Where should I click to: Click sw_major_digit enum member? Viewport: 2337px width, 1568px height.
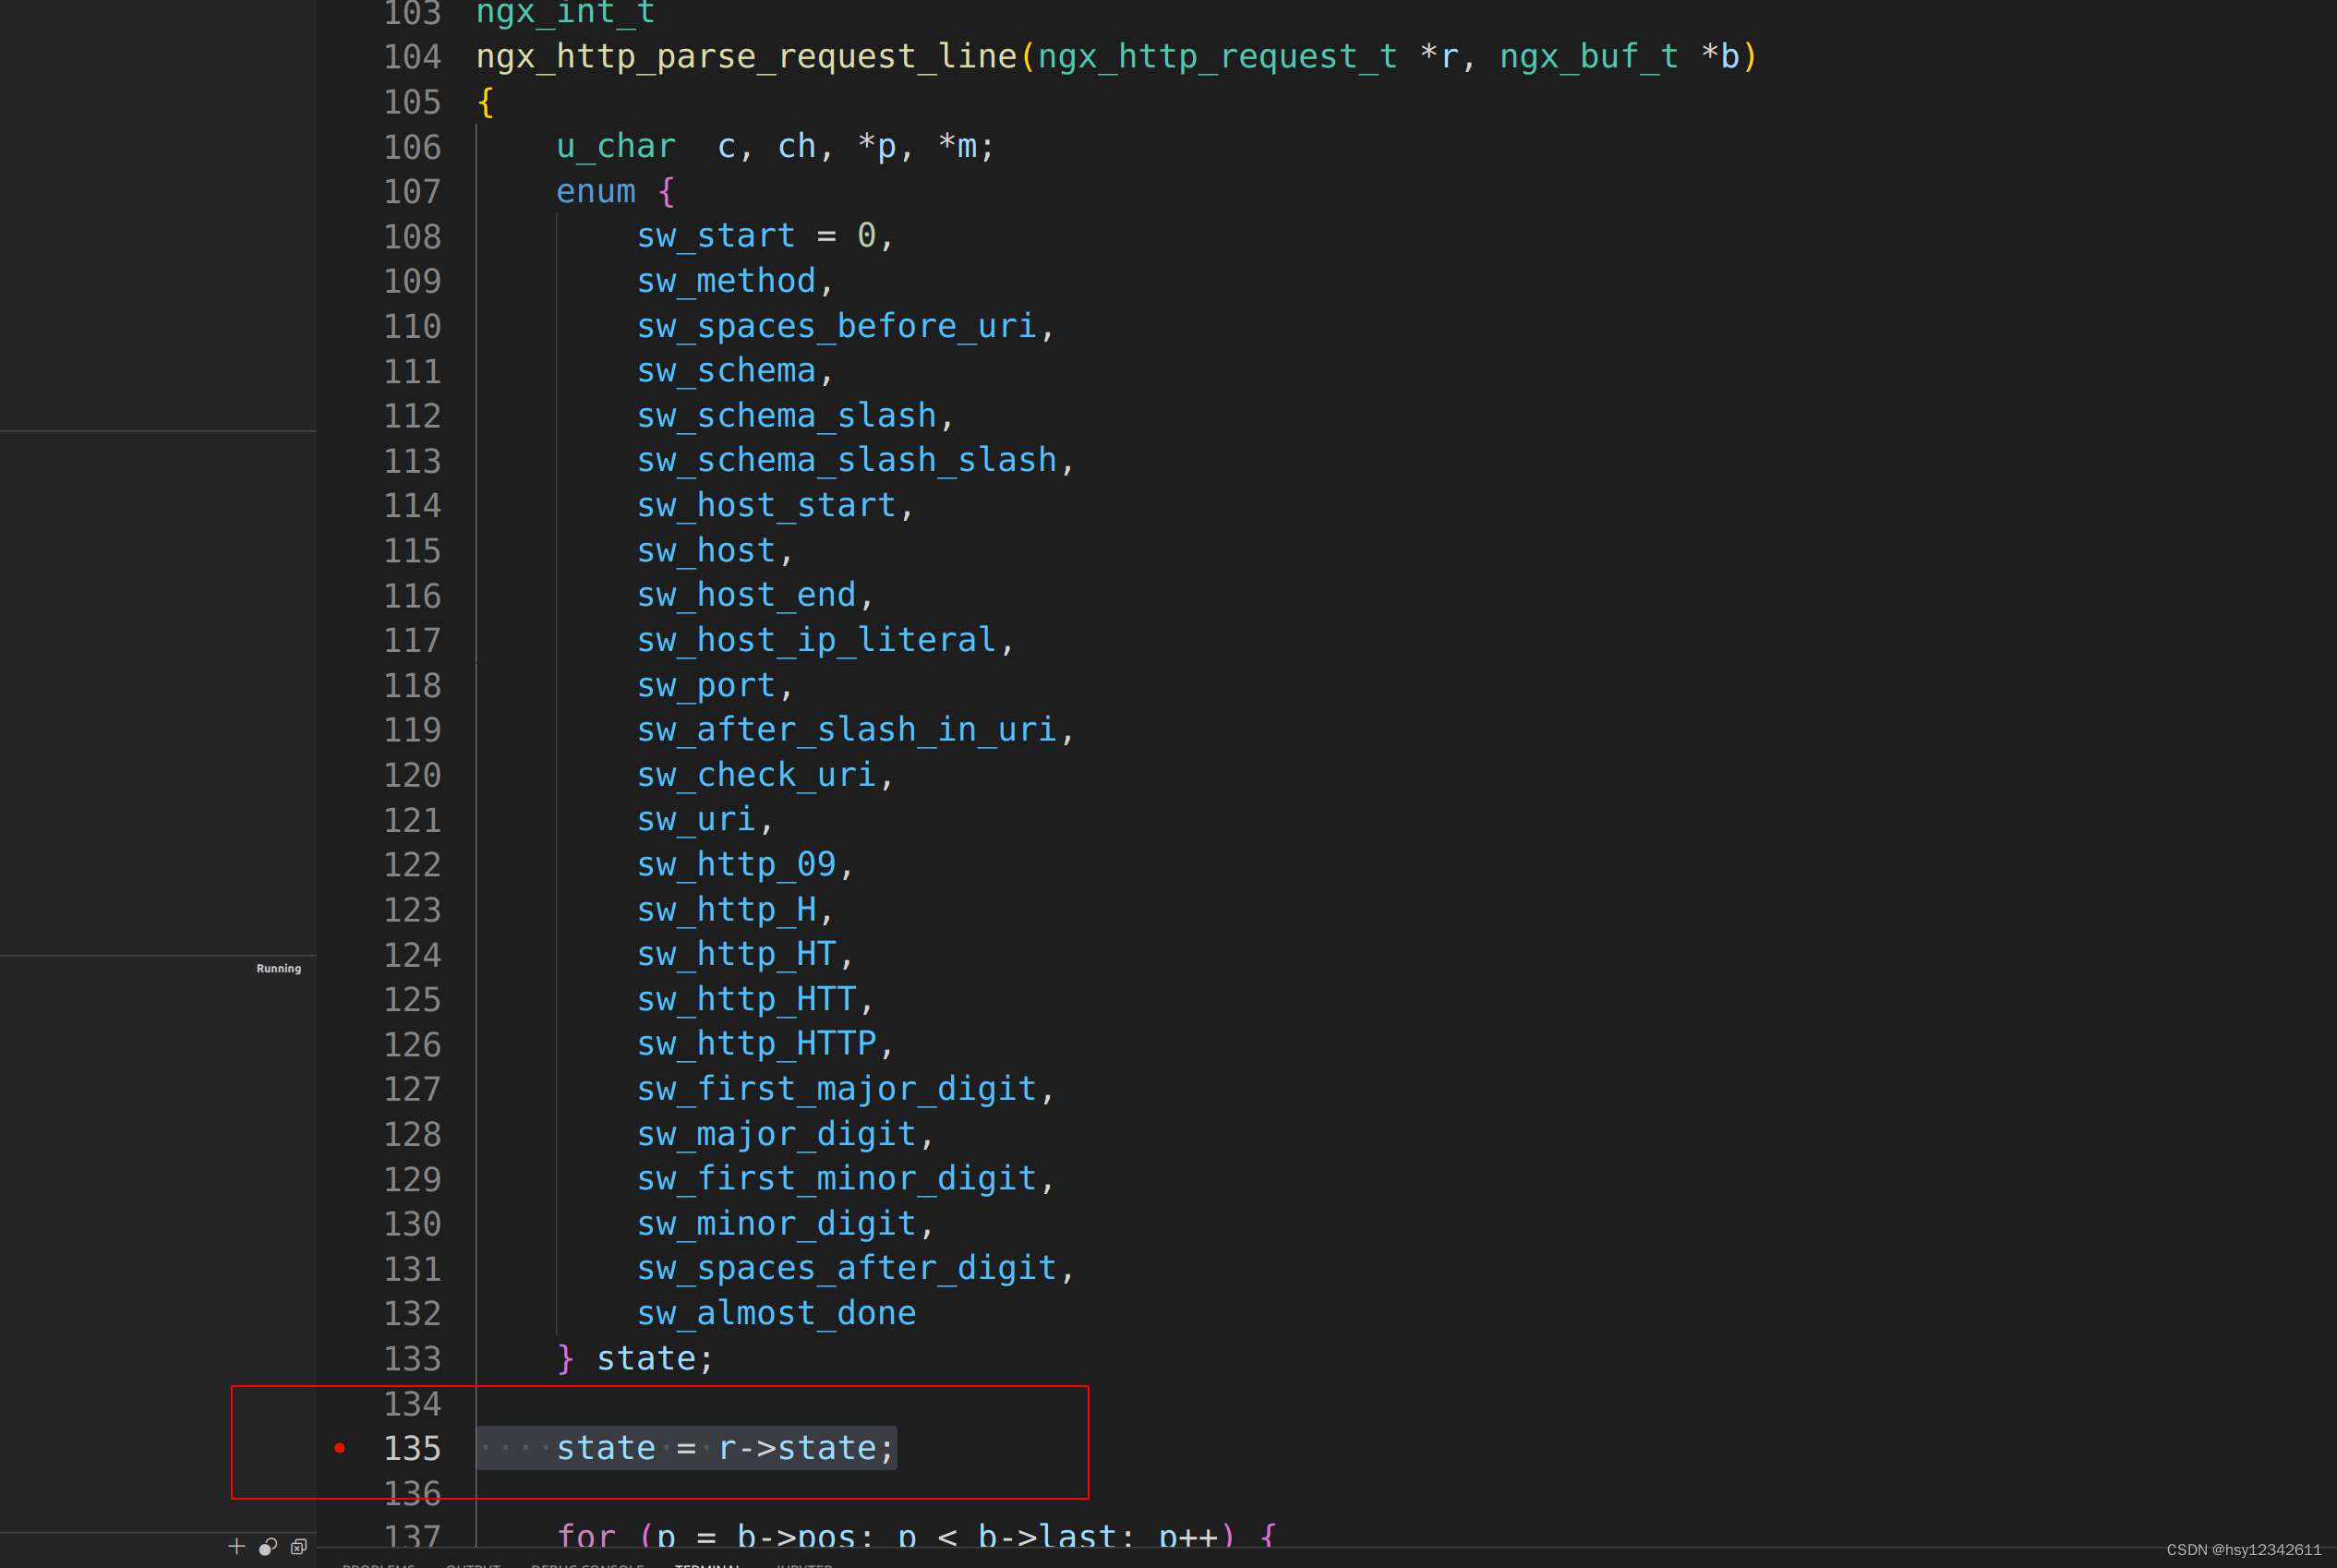coord(776,1134)
